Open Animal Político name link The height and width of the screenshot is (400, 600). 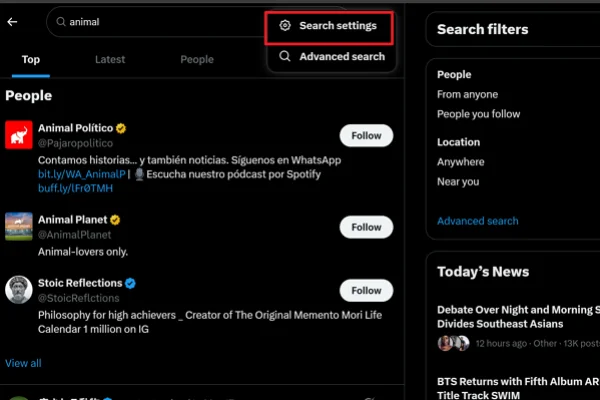(x=75, y=128)
